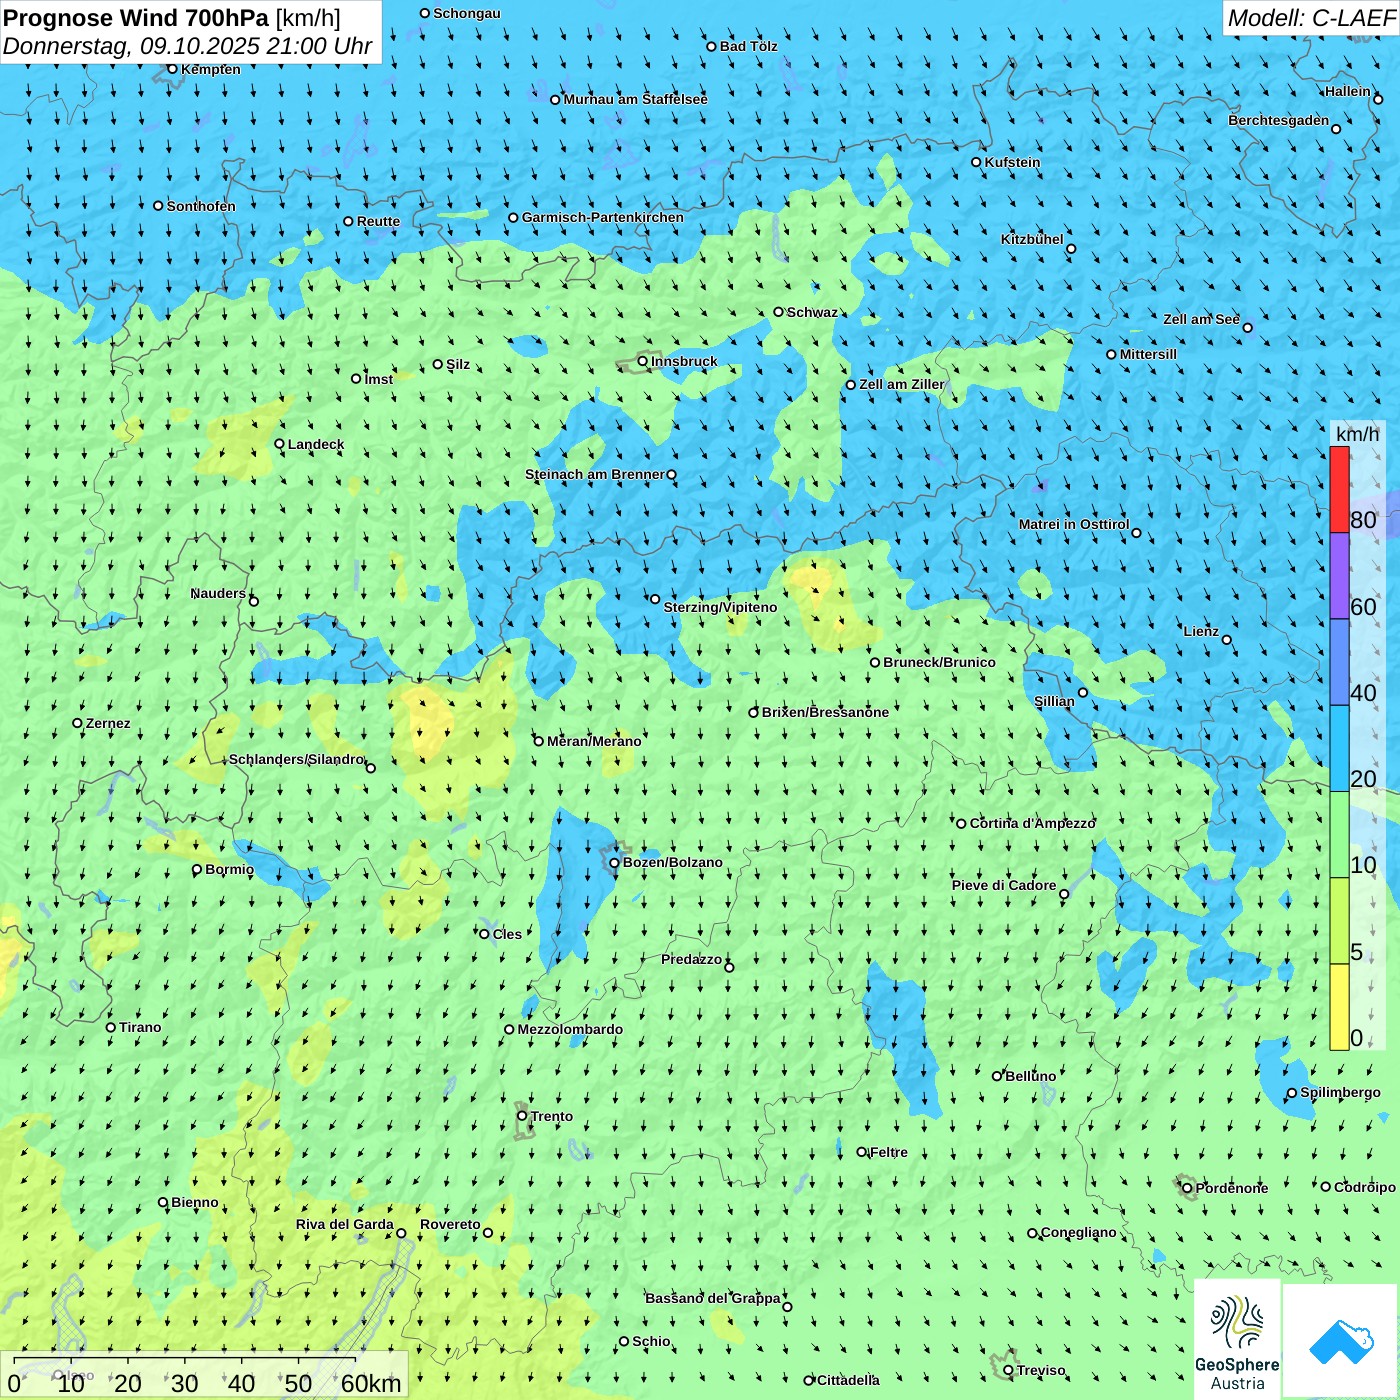
Task: Click the Zernez town label
Action: coord(108,723)
